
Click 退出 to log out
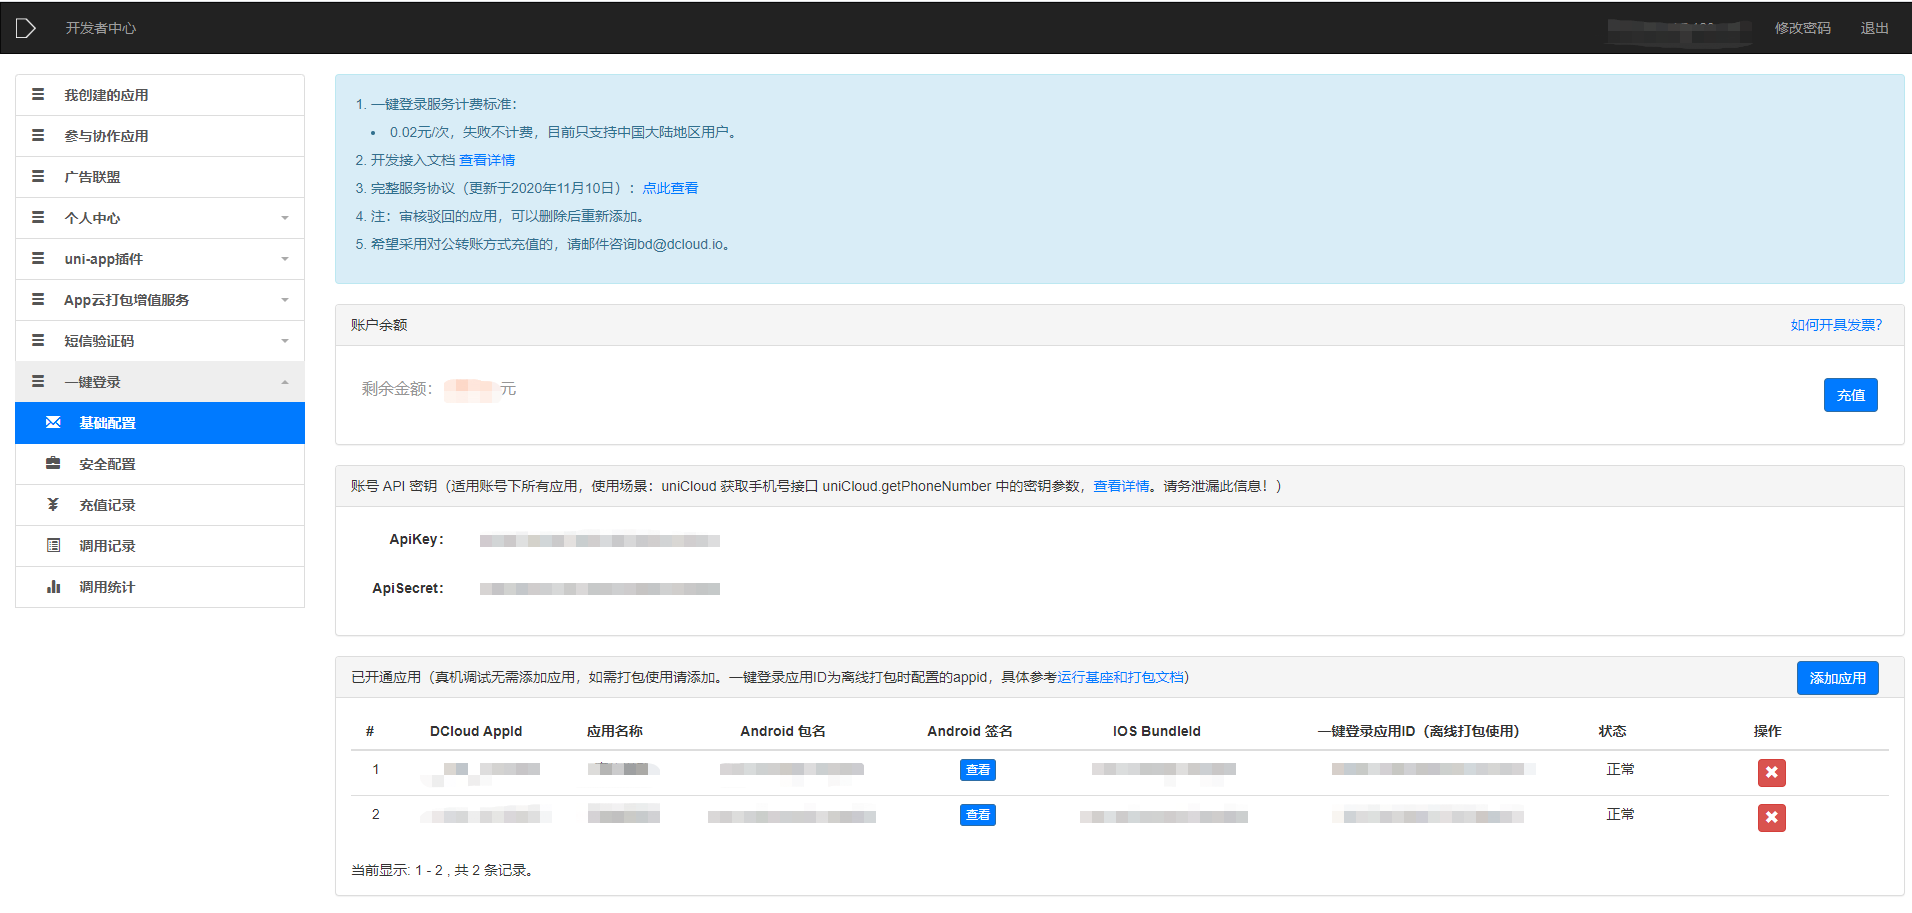[x=1873, y=27]
